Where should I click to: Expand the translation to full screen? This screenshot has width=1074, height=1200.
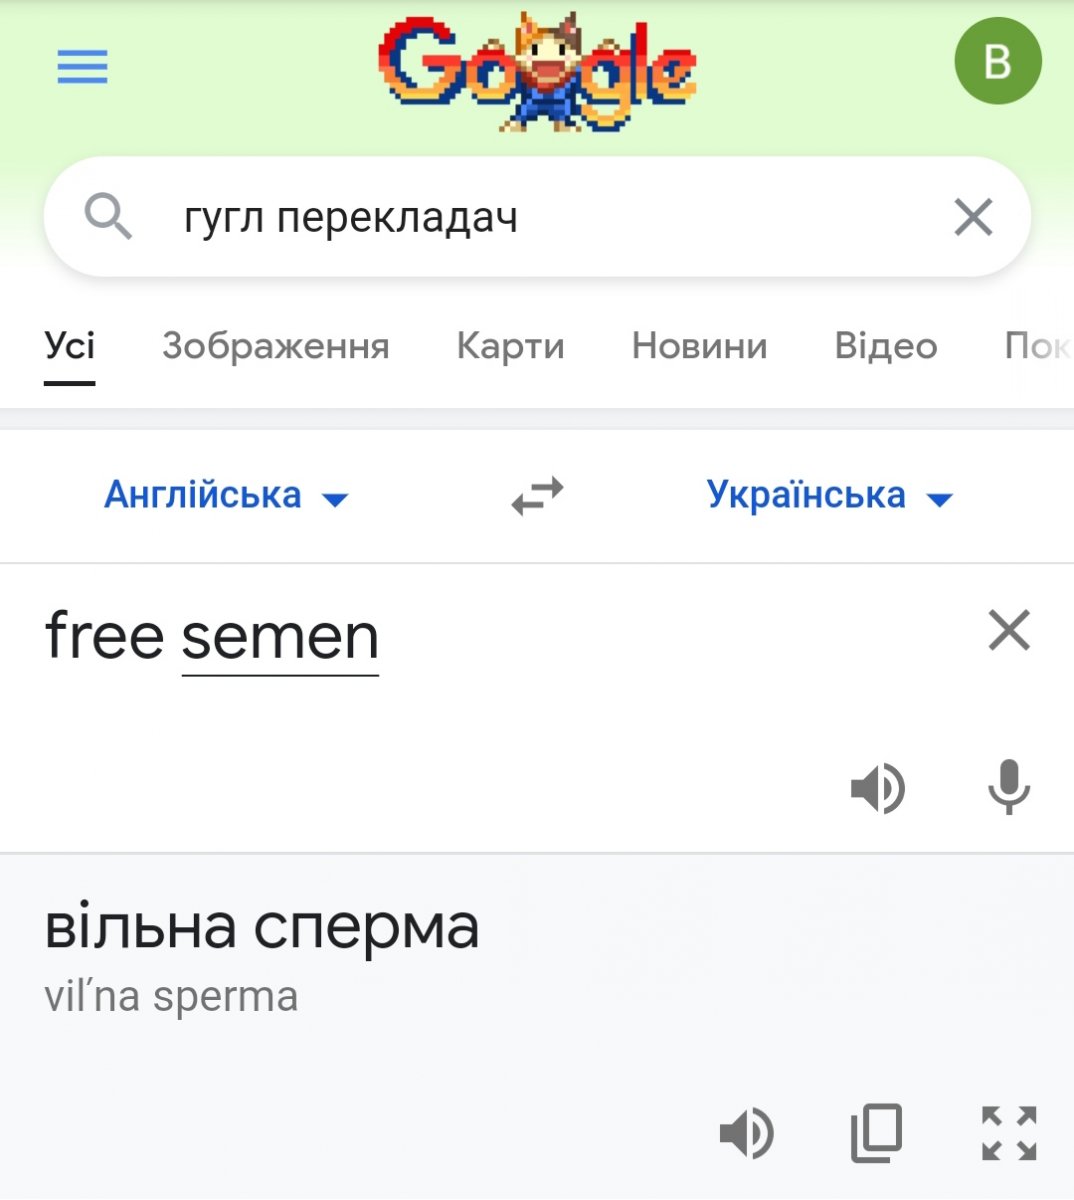(x=1009, y=1133)
